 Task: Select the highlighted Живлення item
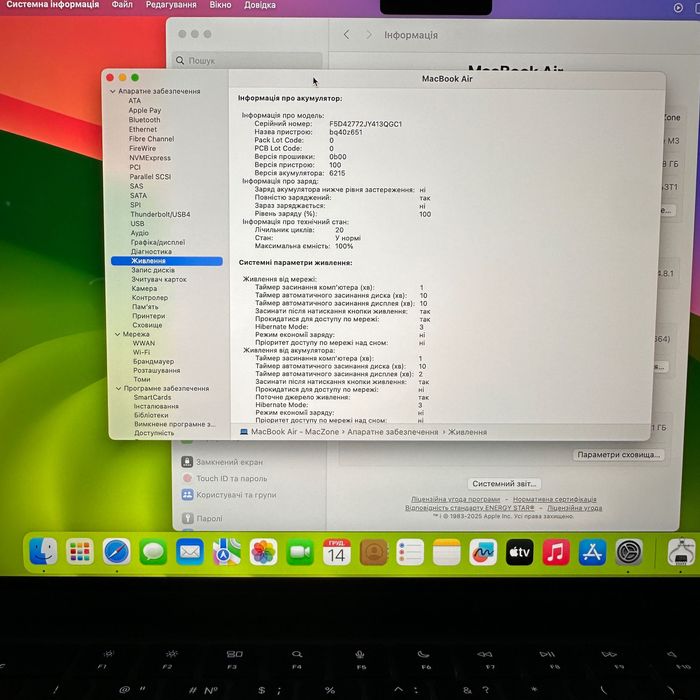pos(167,261)
